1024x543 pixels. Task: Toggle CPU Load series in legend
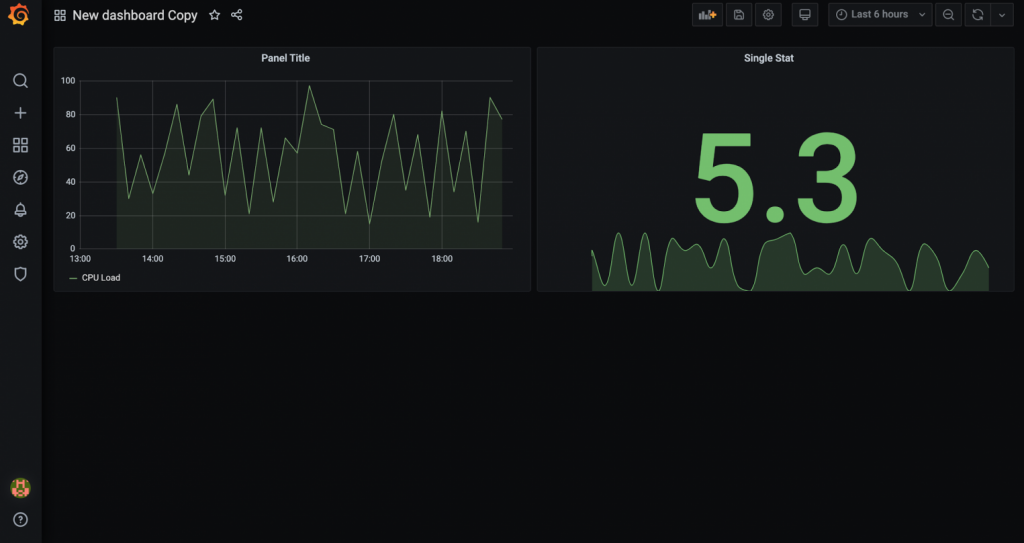tap(100, 277)
